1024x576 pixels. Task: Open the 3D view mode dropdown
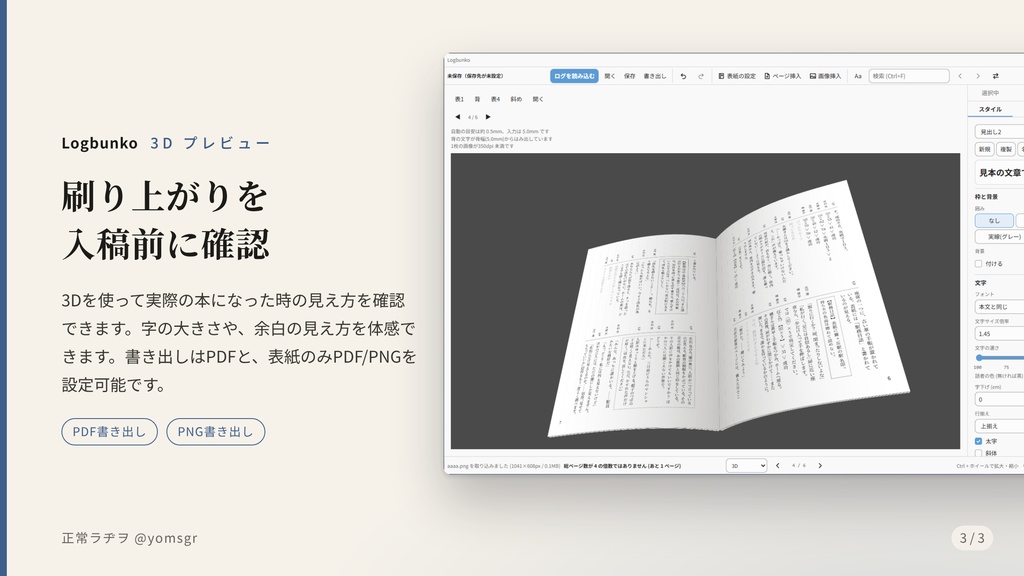746,466
